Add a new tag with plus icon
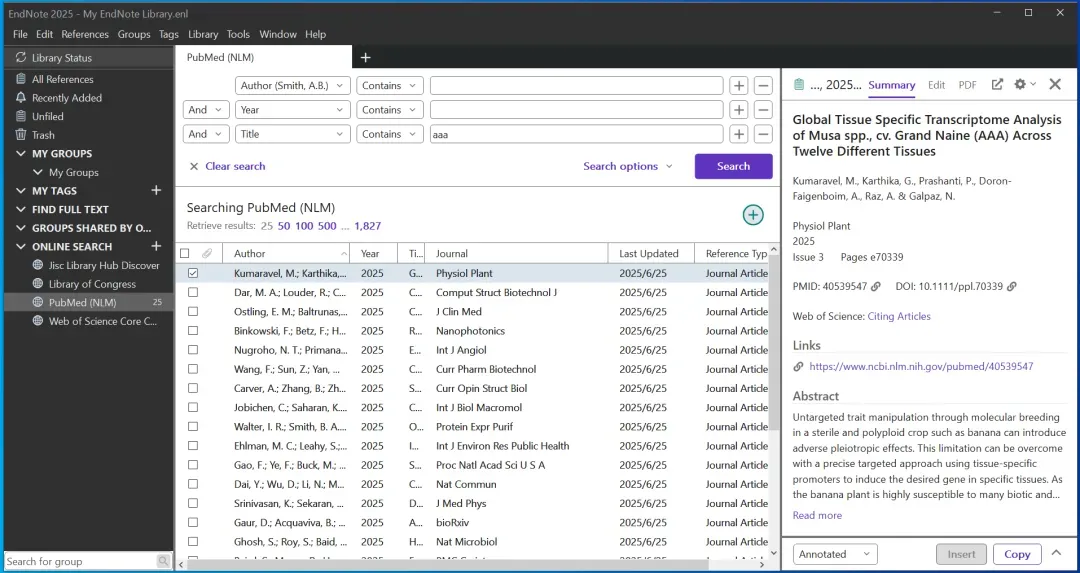This screenshot has height=573, width=1080. (x=156, y=190)
